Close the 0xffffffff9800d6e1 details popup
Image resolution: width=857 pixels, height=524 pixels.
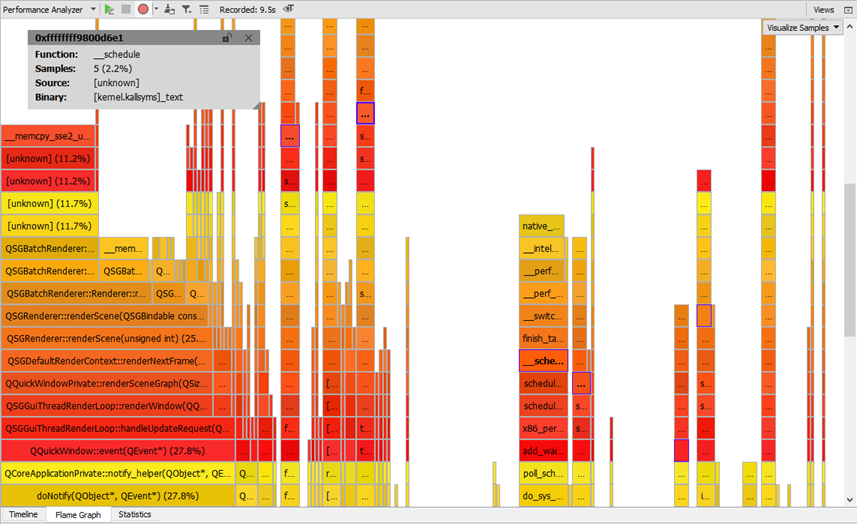coord(248,38)
